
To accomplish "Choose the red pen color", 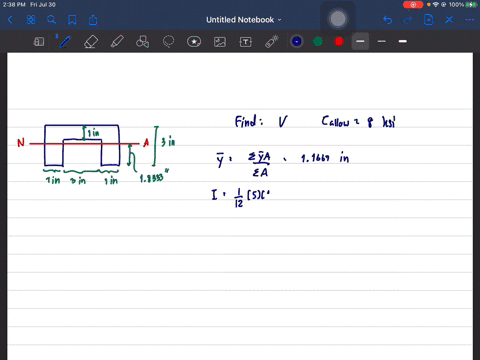I will [339, 41].
